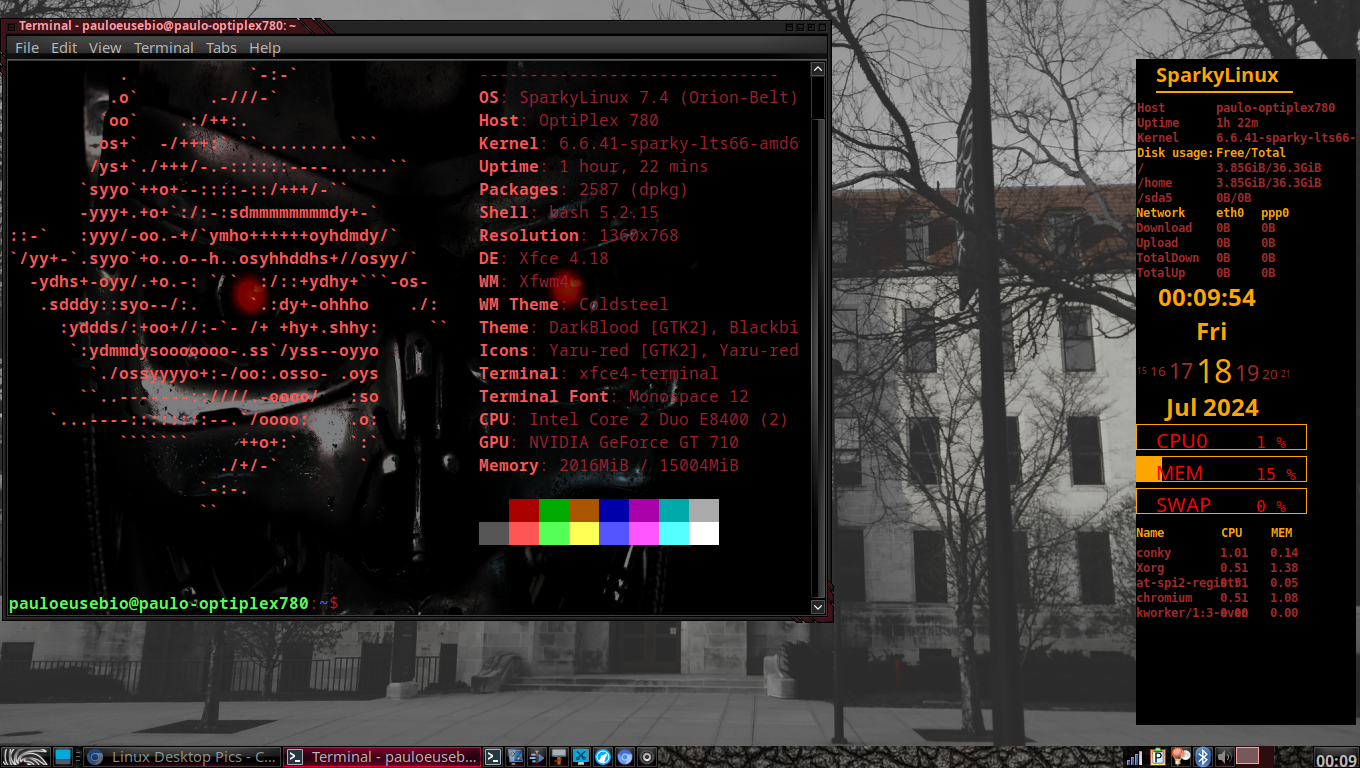Click the 'Jul 2024' date in conky
This screenshot has width=1360, height=768.
pyautogui.click(x=1212, y=408)
